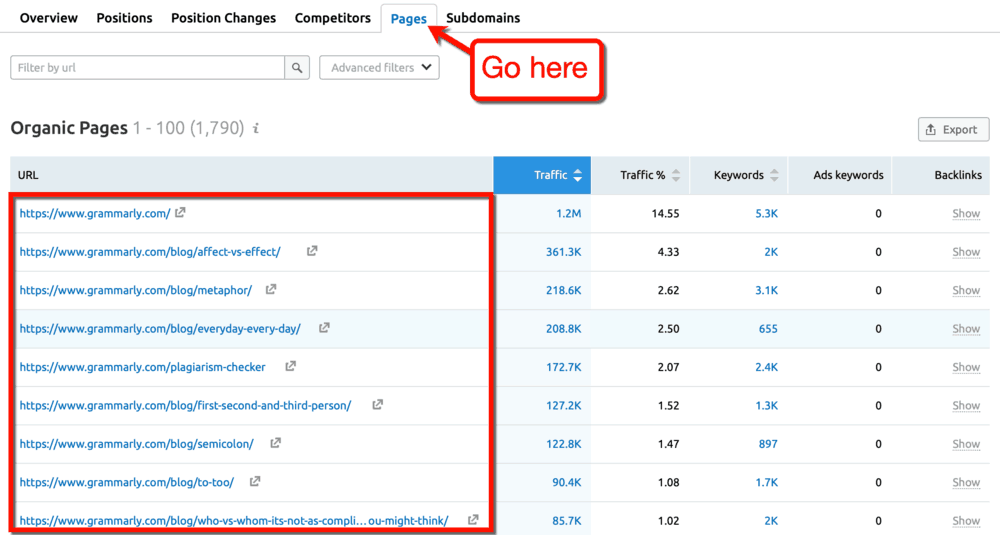Open the blog/affect-vs-effect URL link
Viewport: 1000px width, 535px height.
click(150, 252)
